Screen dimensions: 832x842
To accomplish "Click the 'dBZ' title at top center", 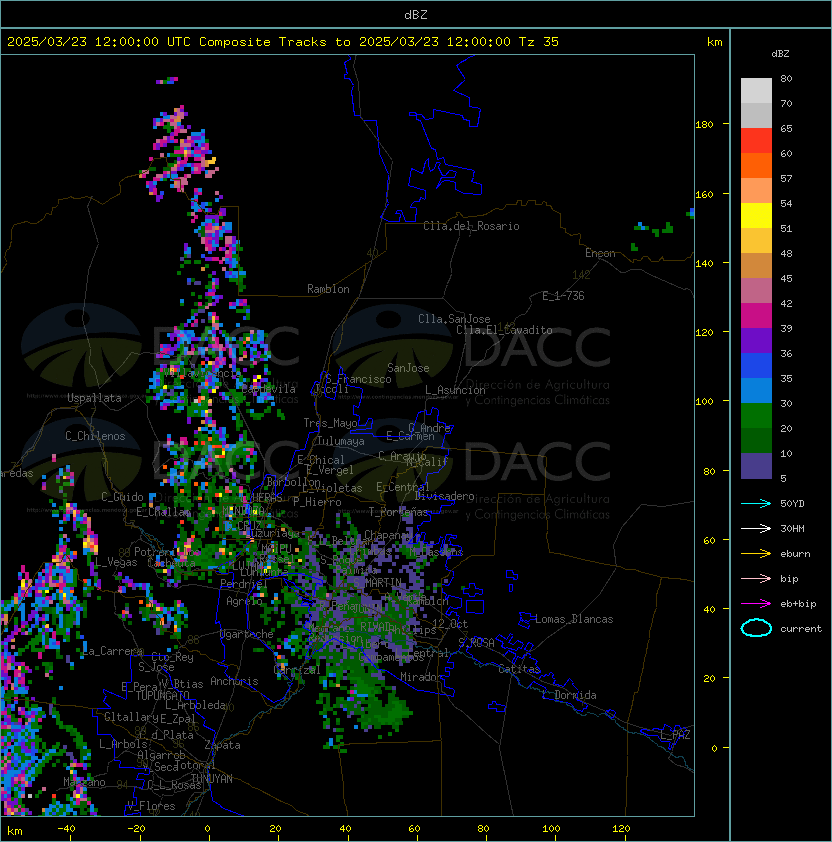I will [416, 15].
